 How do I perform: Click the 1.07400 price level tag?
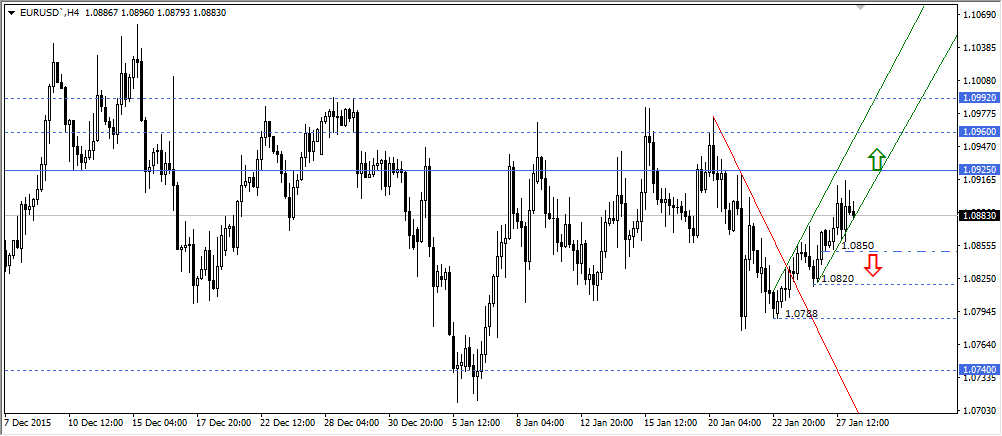979,370
